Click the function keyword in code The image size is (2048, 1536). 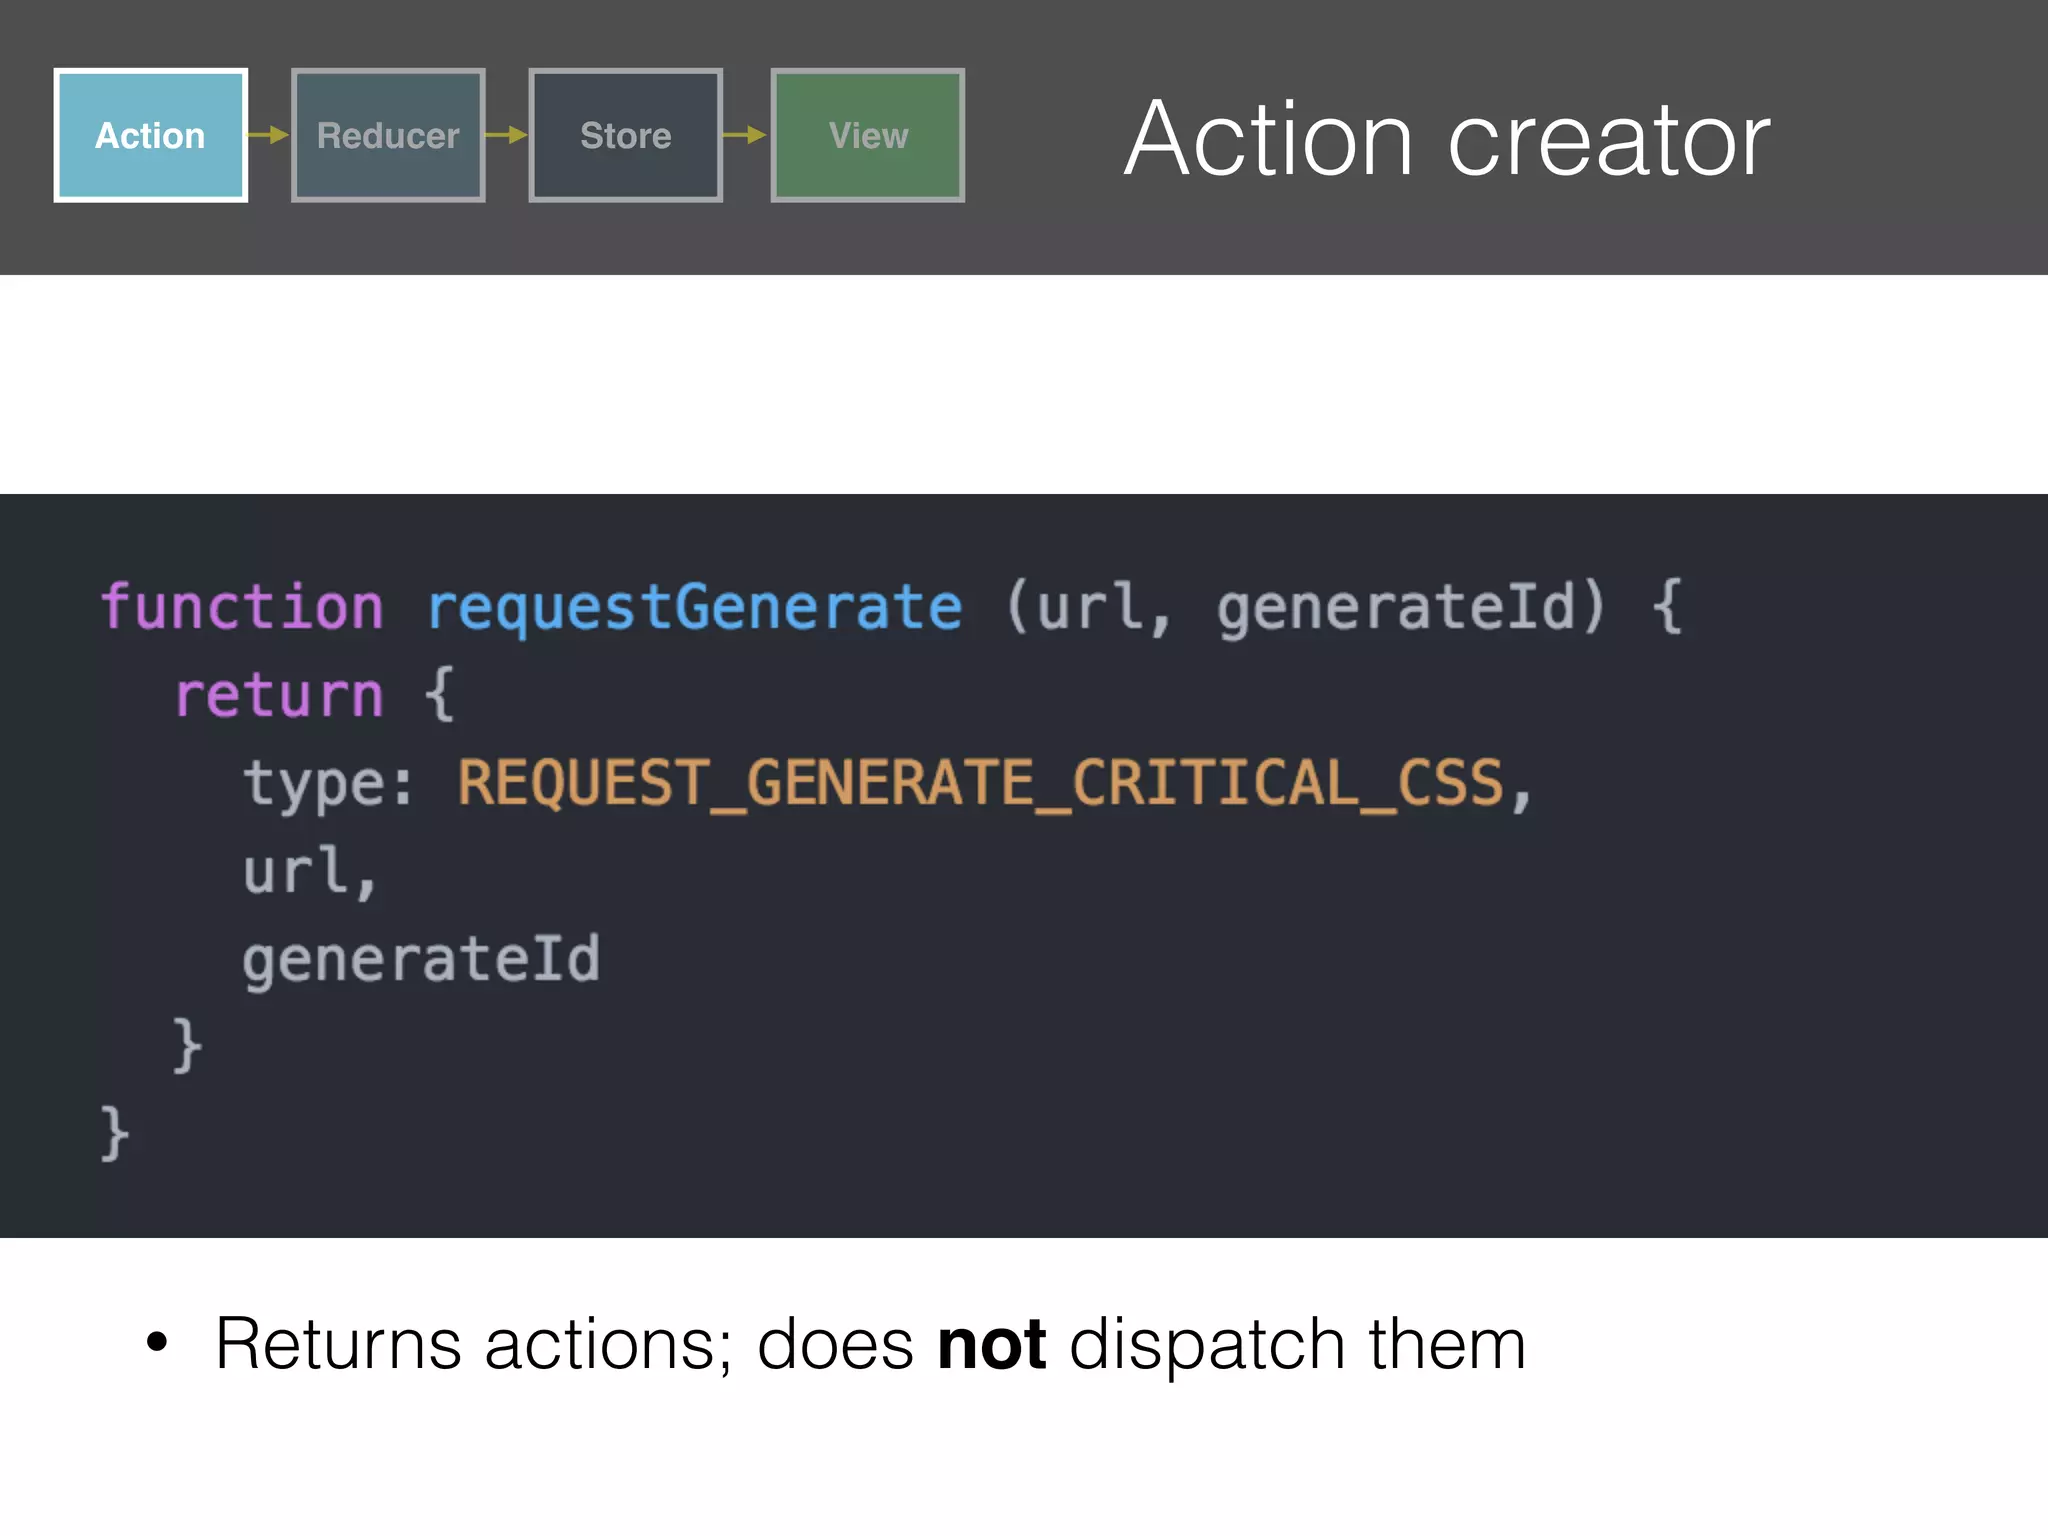tap(242, 607)
